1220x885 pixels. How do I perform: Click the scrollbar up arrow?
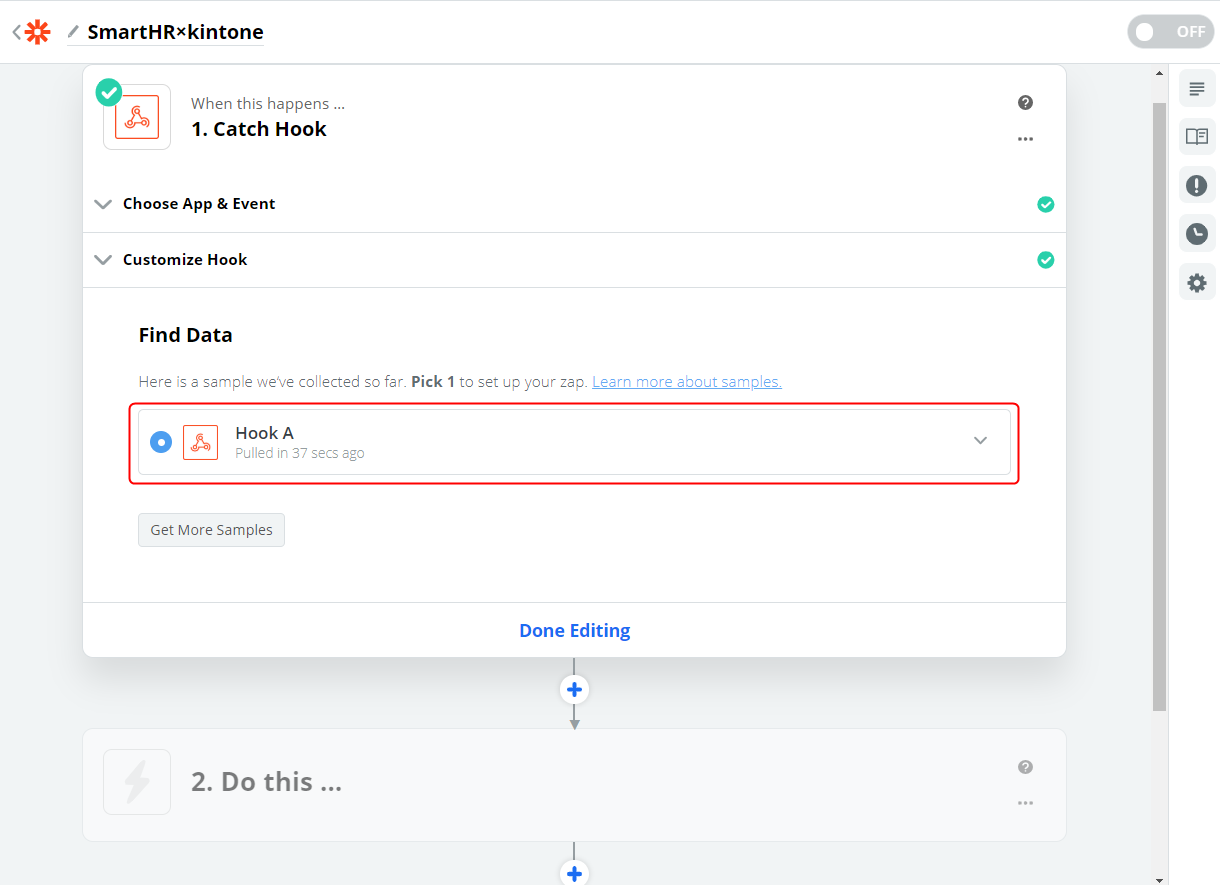point(1159,73)
